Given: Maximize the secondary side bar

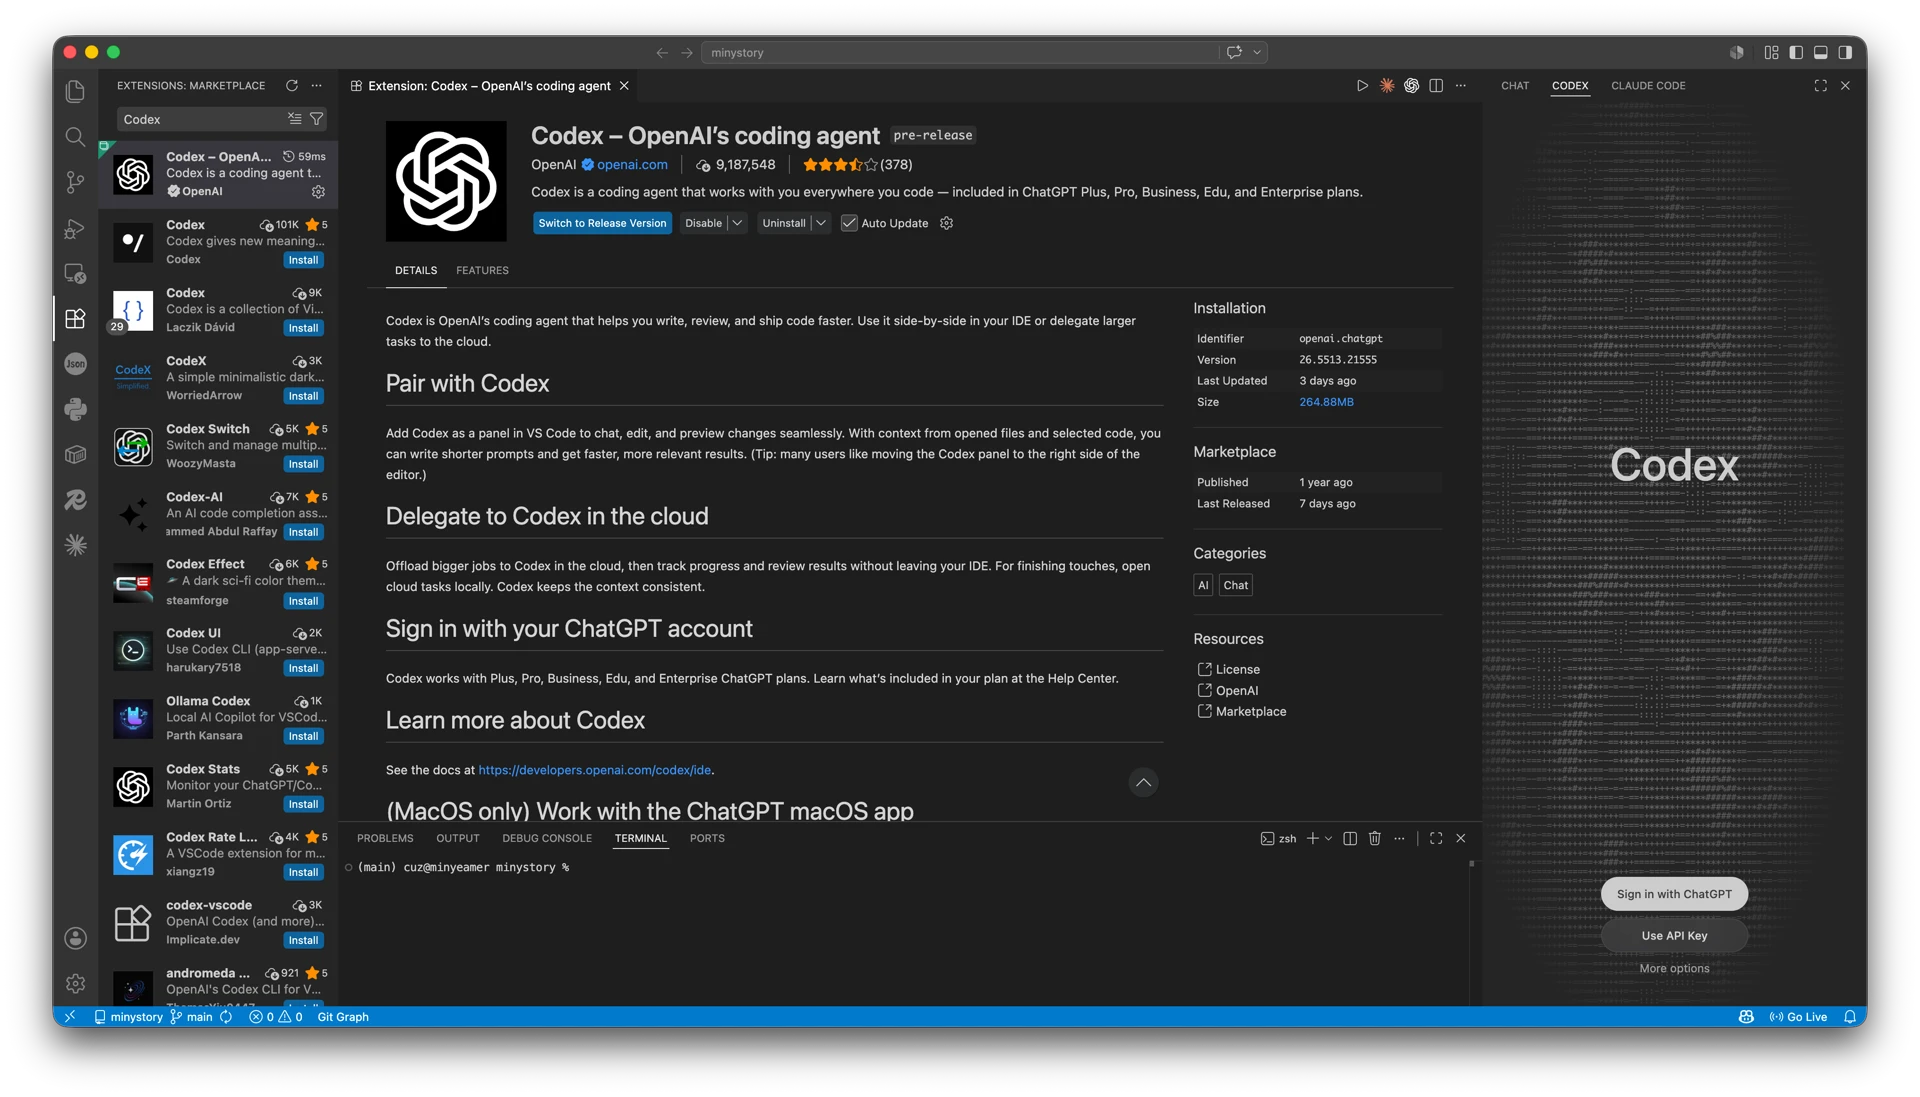Looking at the screenshot, I should [x=1820, y=86].
